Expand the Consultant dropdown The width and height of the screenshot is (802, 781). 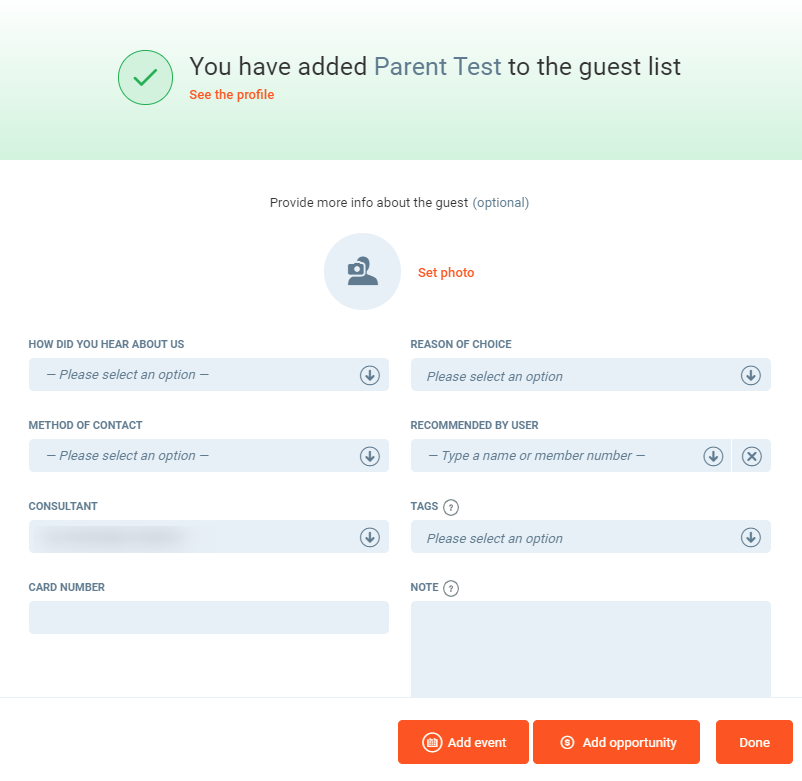pyautogui.click(x=369, y=537)
